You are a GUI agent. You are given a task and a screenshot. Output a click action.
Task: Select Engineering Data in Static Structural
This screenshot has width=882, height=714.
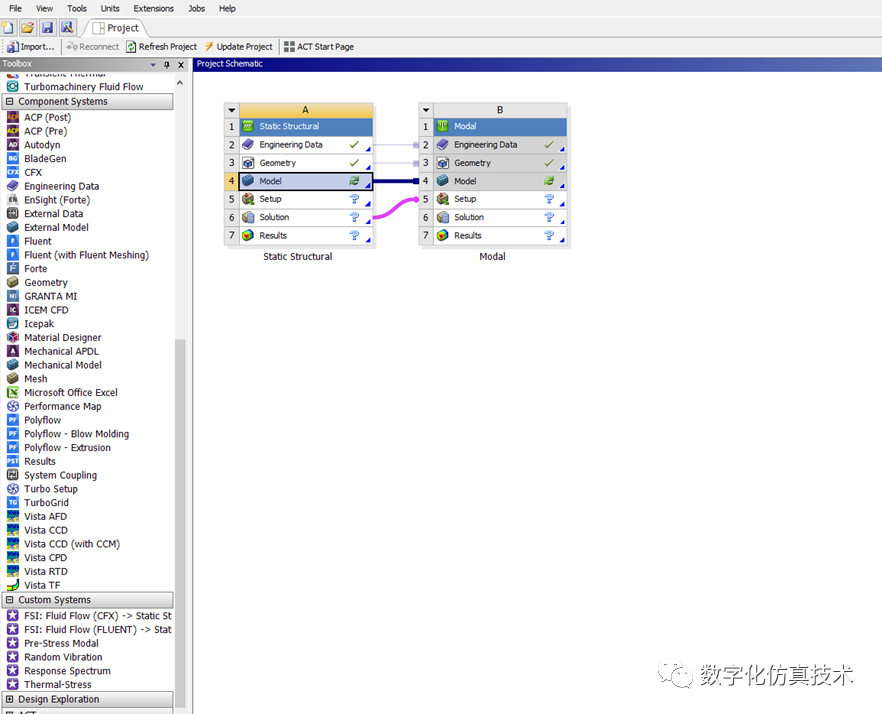[x=306, y=145]
